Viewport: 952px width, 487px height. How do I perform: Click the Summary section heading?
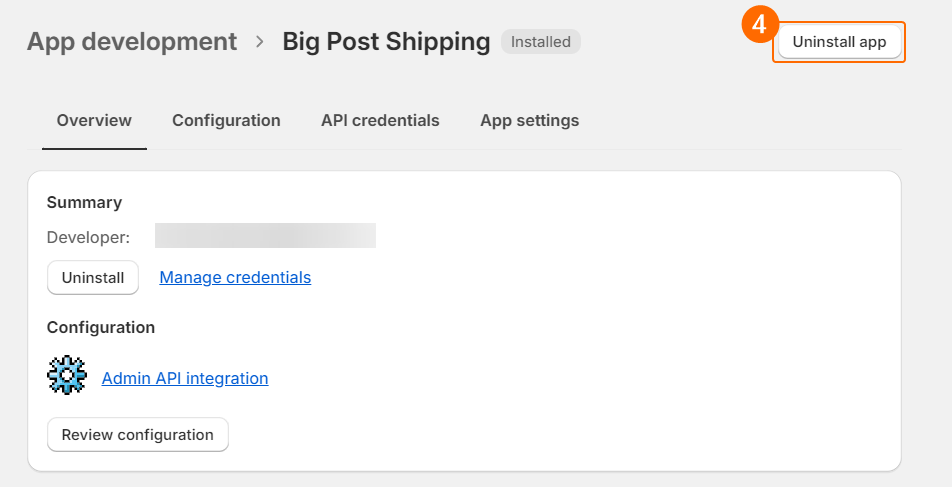tap(84, 202)
